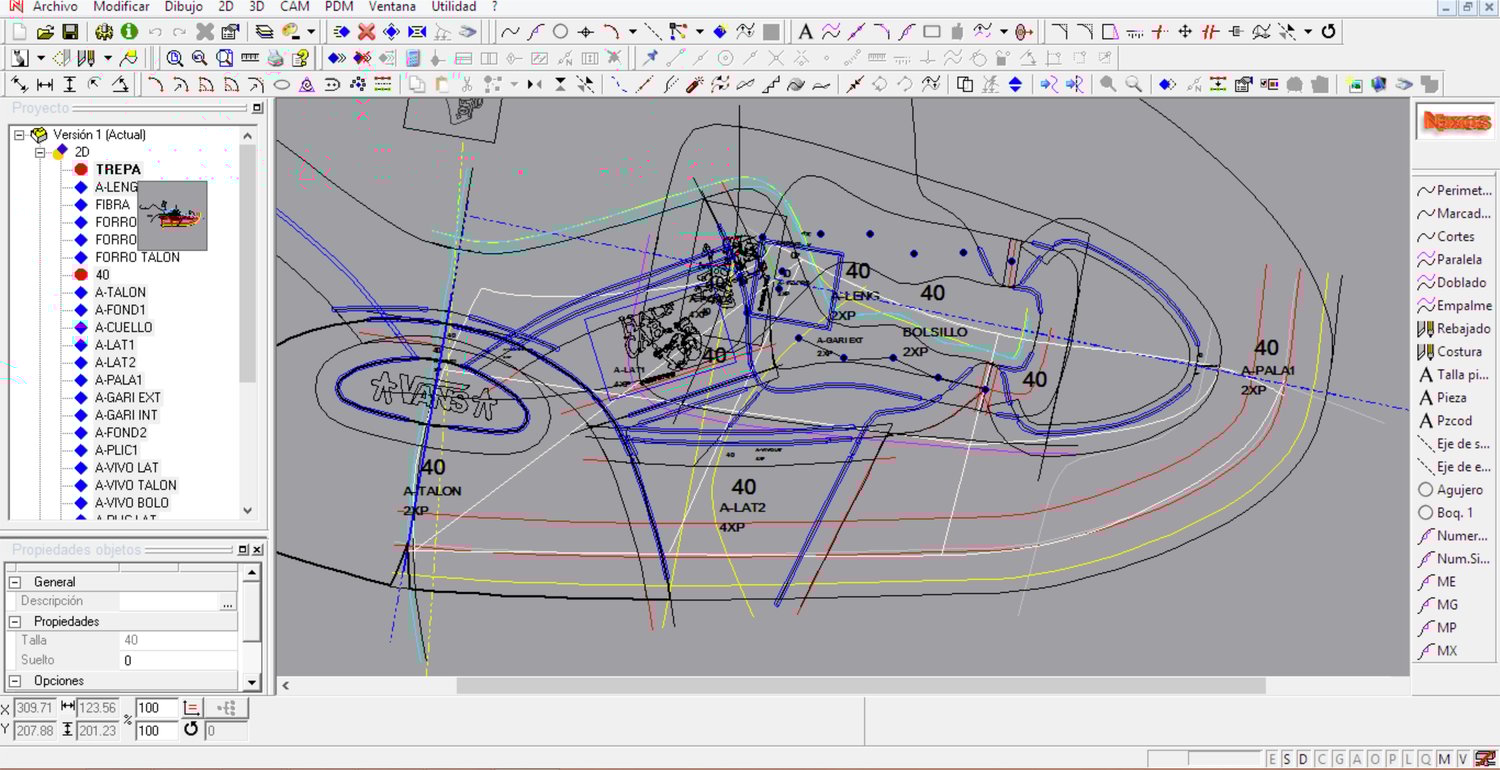Click the magnifier zoom window icon
The height and width of the screenshot is (770, 1500).
coord(175,58)
